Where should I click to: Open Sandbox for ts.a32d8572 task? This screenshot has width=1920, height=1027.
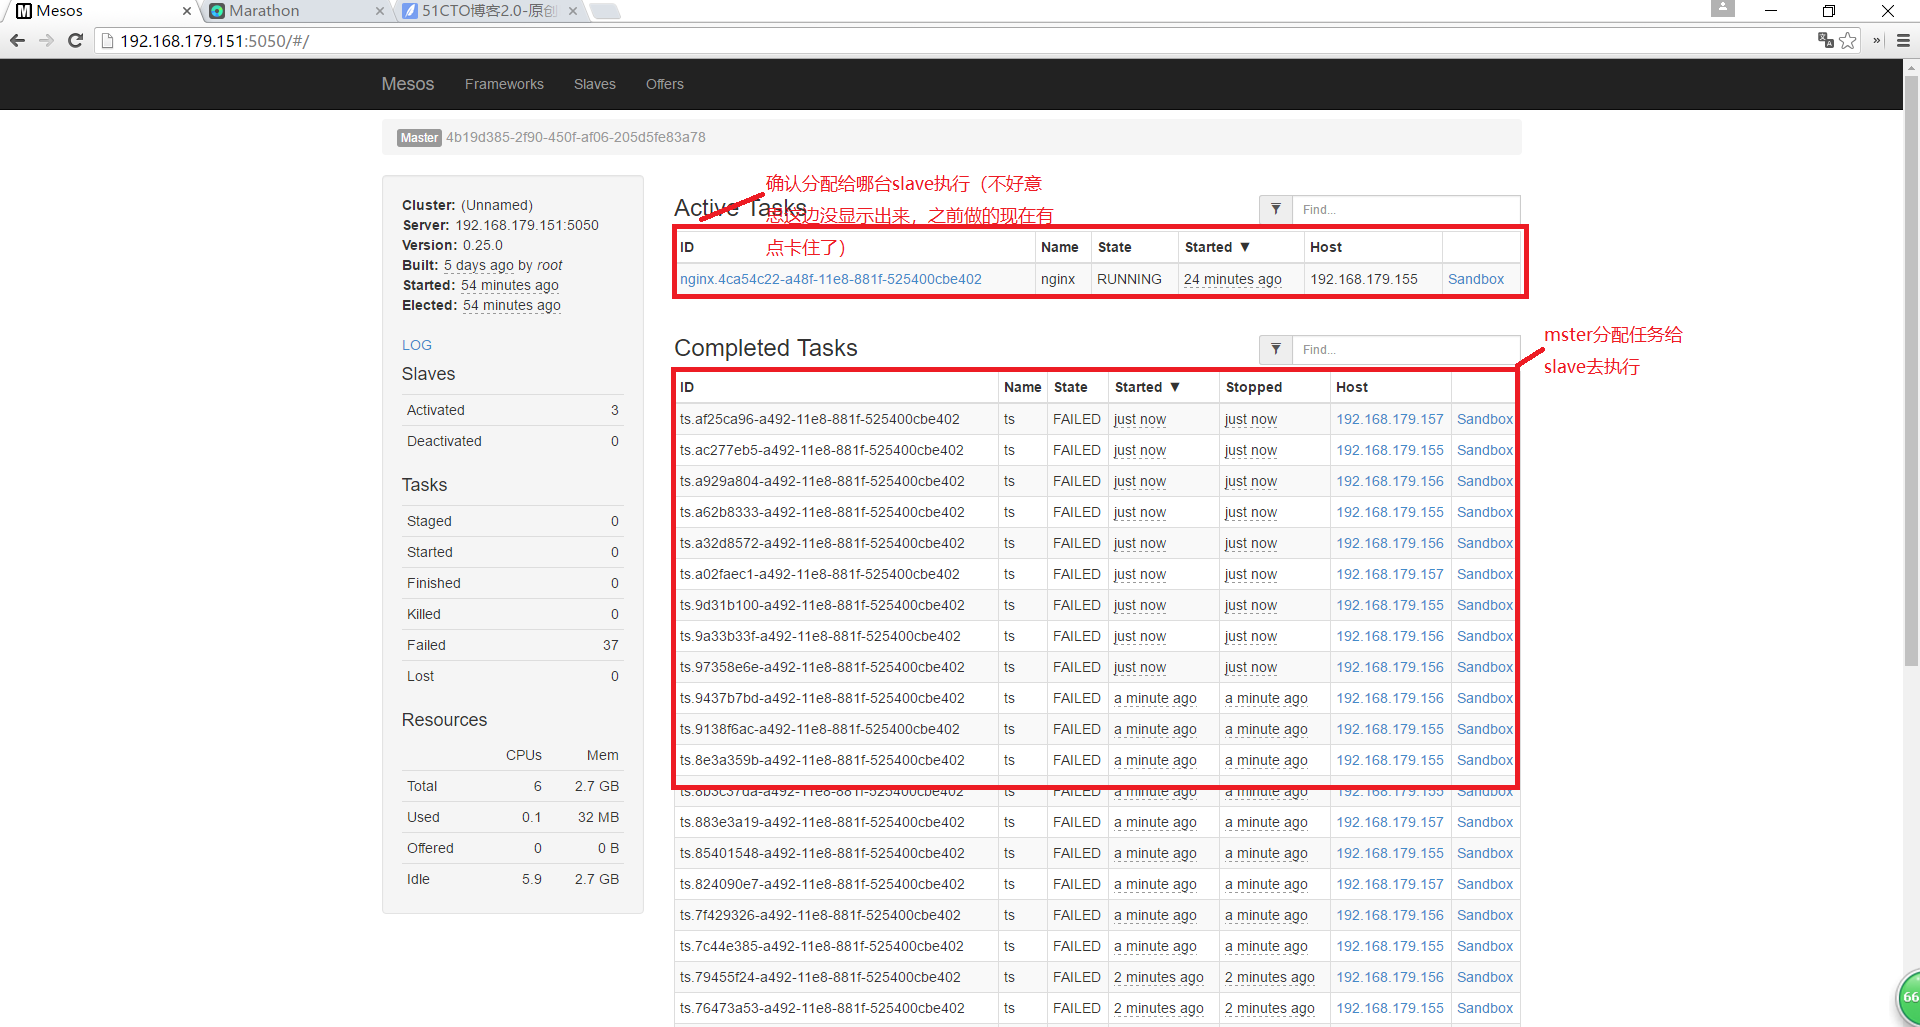[x=1485, y=543]
